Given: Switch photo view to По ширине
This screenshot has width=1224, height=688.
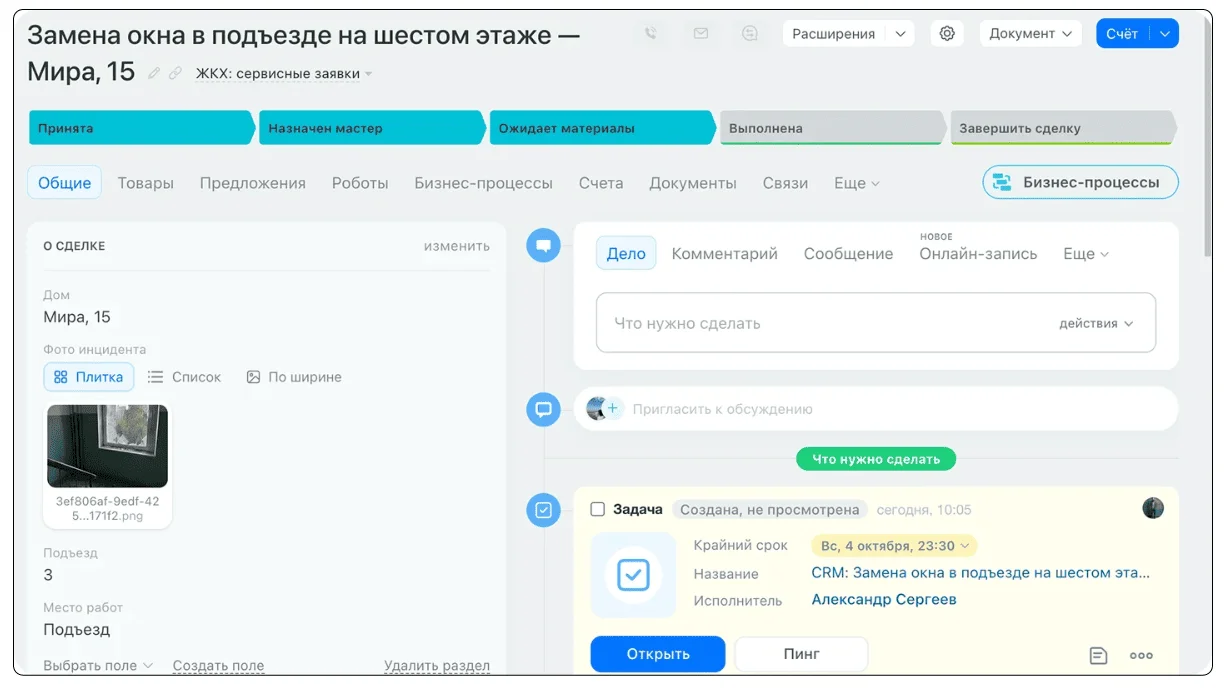Looking at the screenshot, I should (x=294, y=377).
